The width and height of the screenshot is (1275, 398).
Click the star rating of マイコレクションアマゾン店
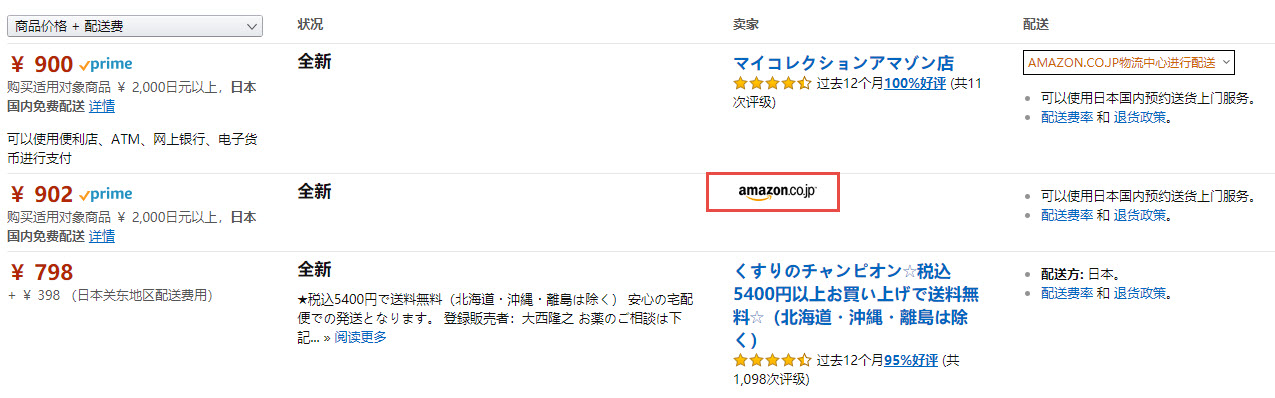tap(772, 83)
